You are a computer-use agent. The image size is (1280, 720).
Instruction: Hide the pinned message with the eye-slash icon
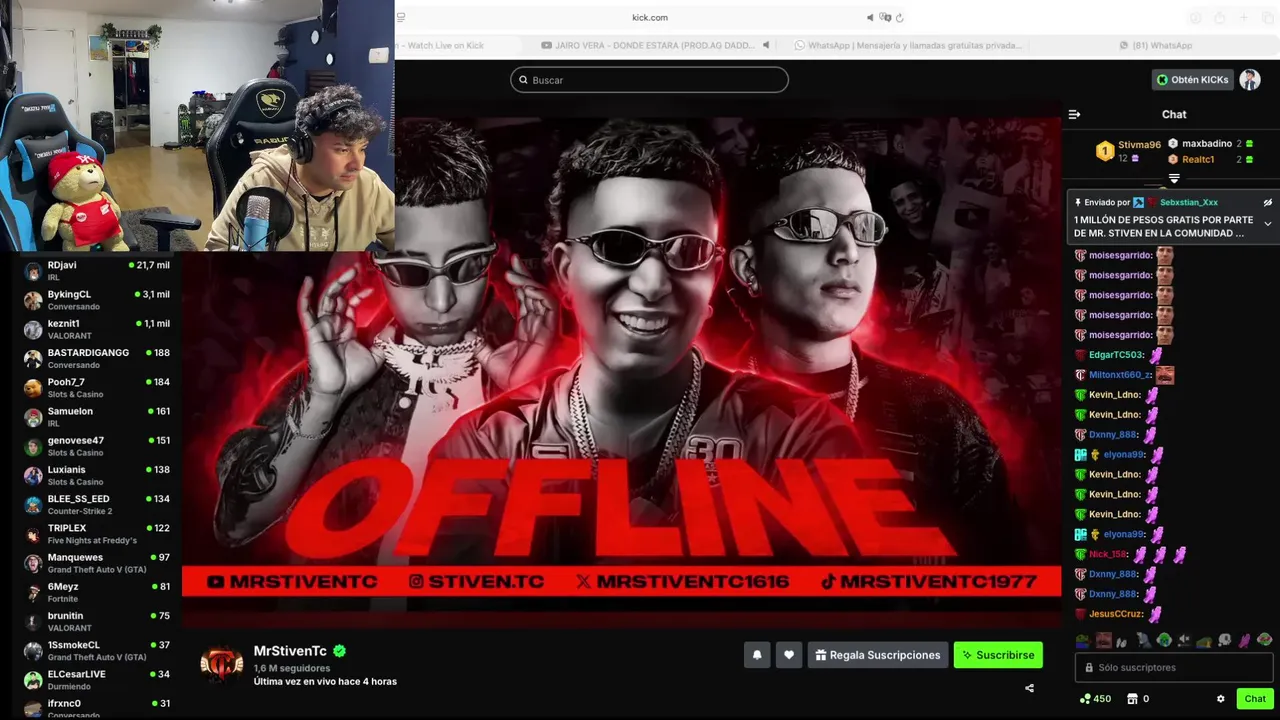1267,202
